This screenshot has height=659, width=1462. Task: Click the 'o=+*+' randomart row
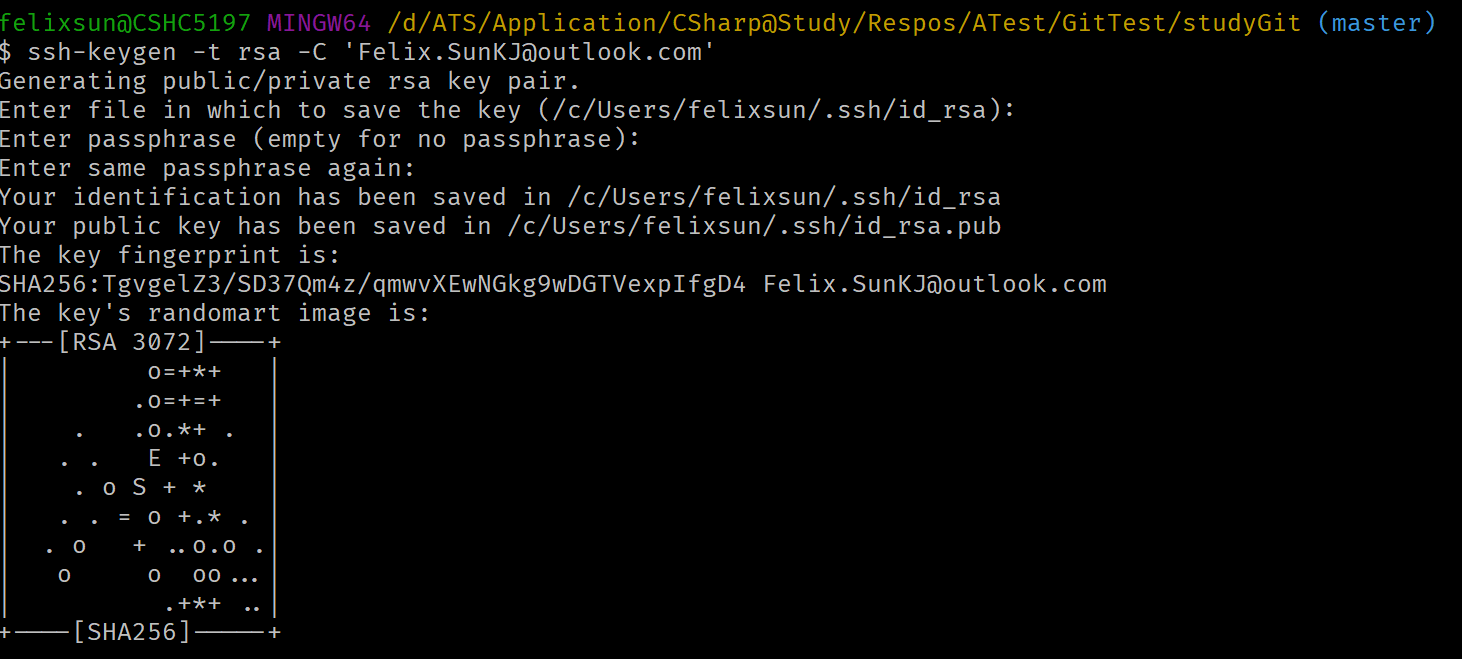point(185,372)
